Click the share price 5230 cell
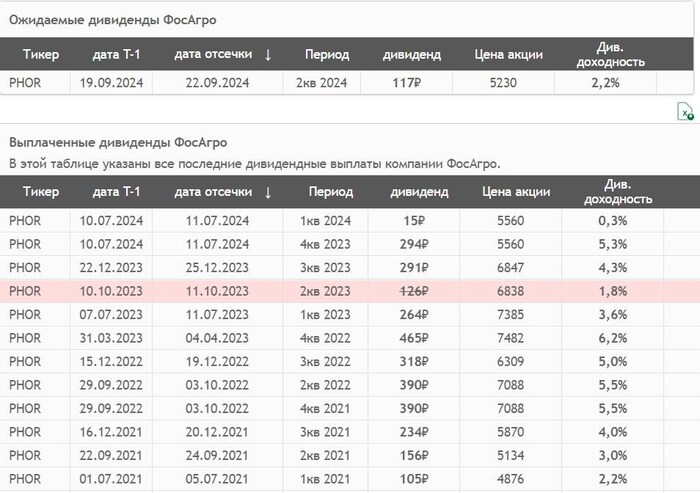Screen dimensions: 700x493 point(503,83)
